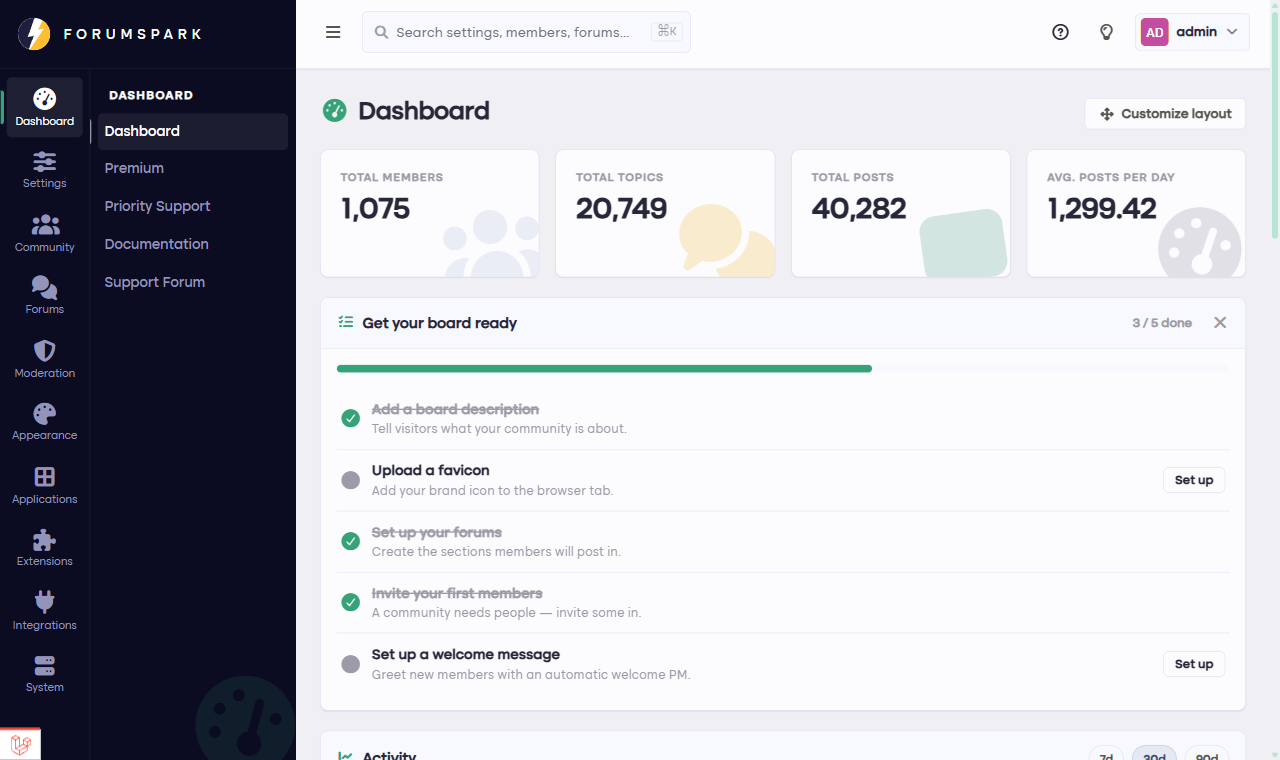Open the Premium submenu item
Screen dimensions: 1280x760
click(193, 168)
